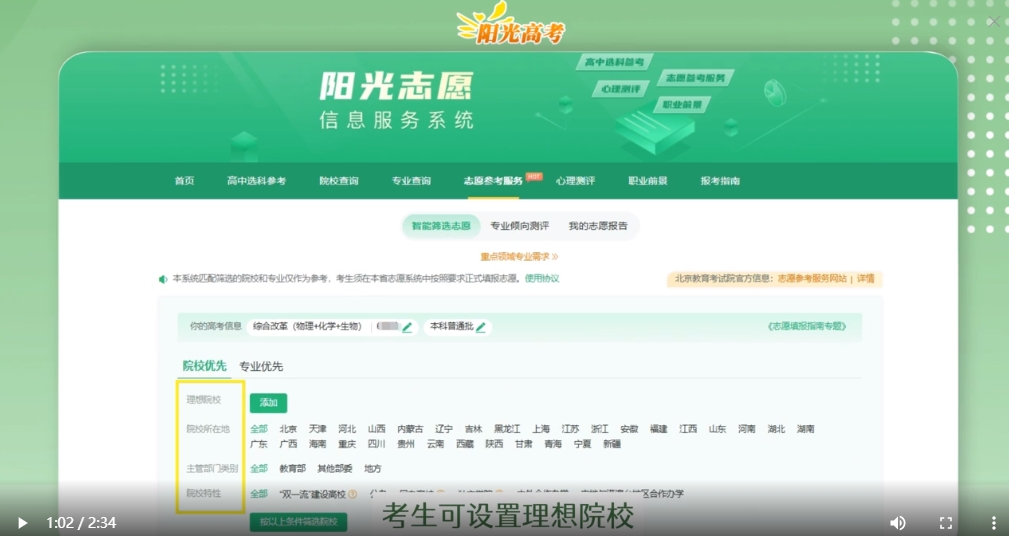Open 志愿参考服务 navigation item
Screen dimensions: 1009x536
[x=493, y=181]
